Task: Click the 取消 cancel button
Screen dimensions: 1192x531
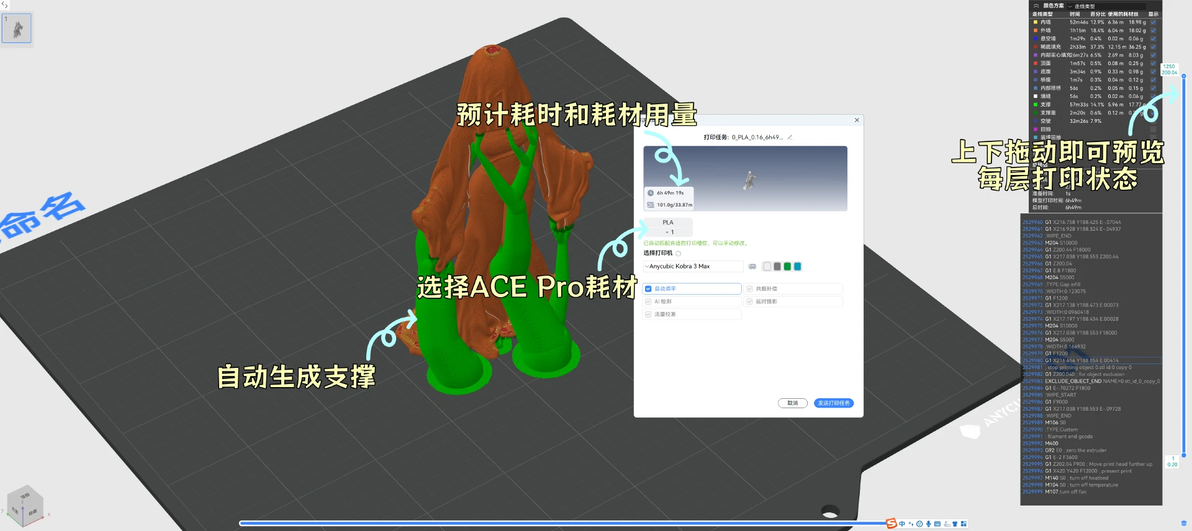Action: (793, 402)
